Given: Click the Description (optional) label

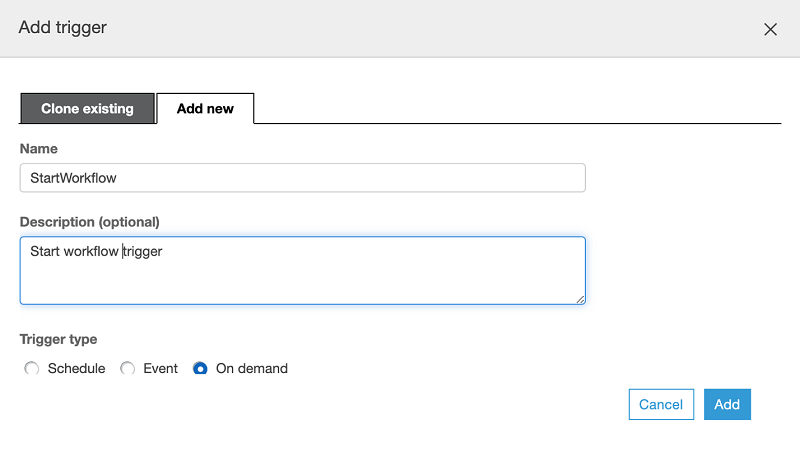Looking at the screenshot, I should point(89,222).
